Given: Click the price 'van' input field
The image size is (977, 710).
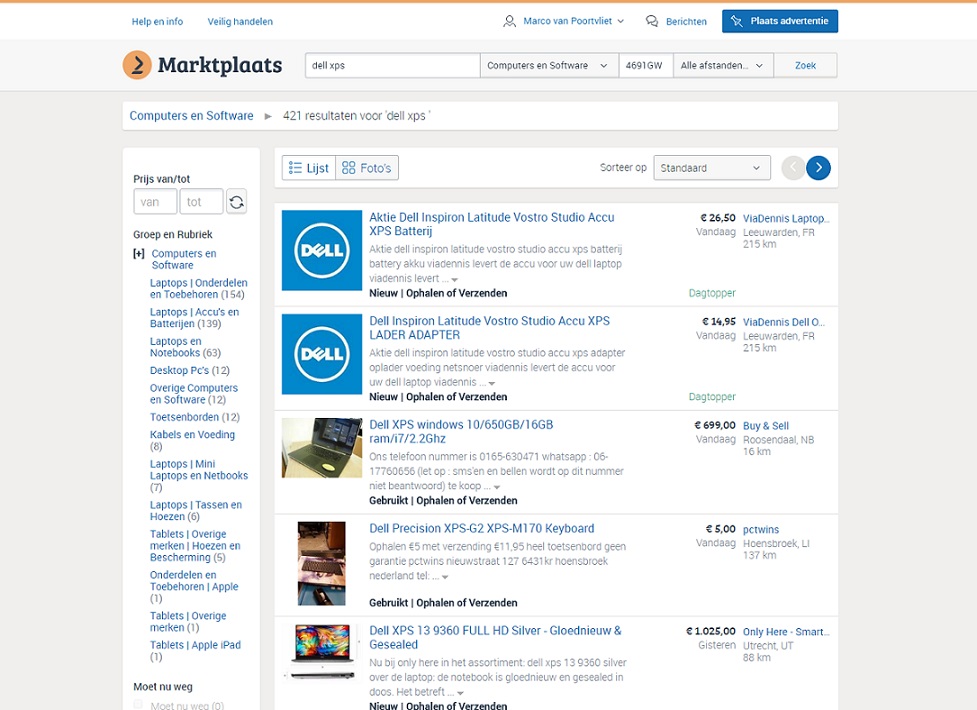Looking at the screenshot, I should [x=155, y=201].
